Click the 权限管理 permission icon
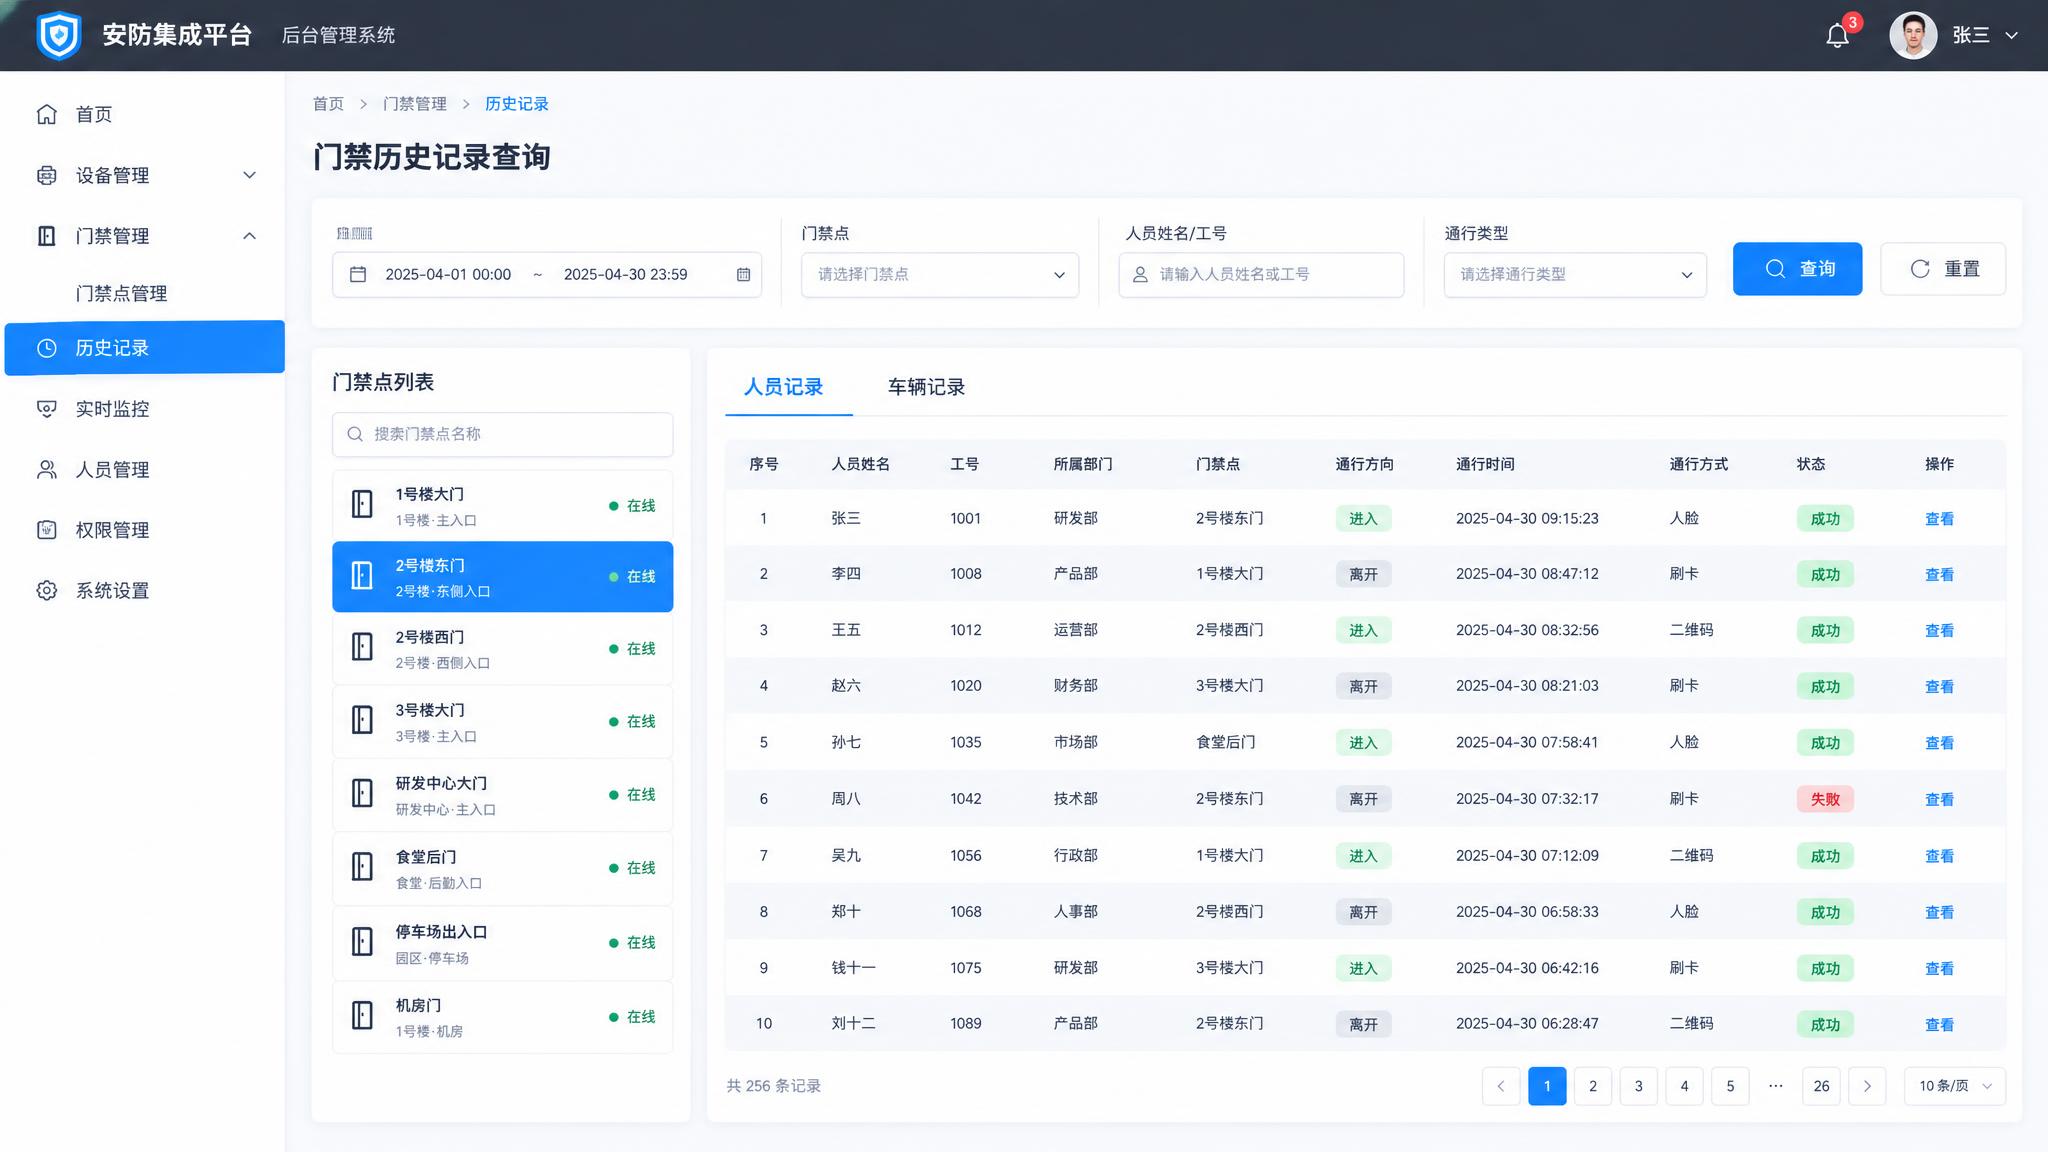 click(x=47, y=530)
